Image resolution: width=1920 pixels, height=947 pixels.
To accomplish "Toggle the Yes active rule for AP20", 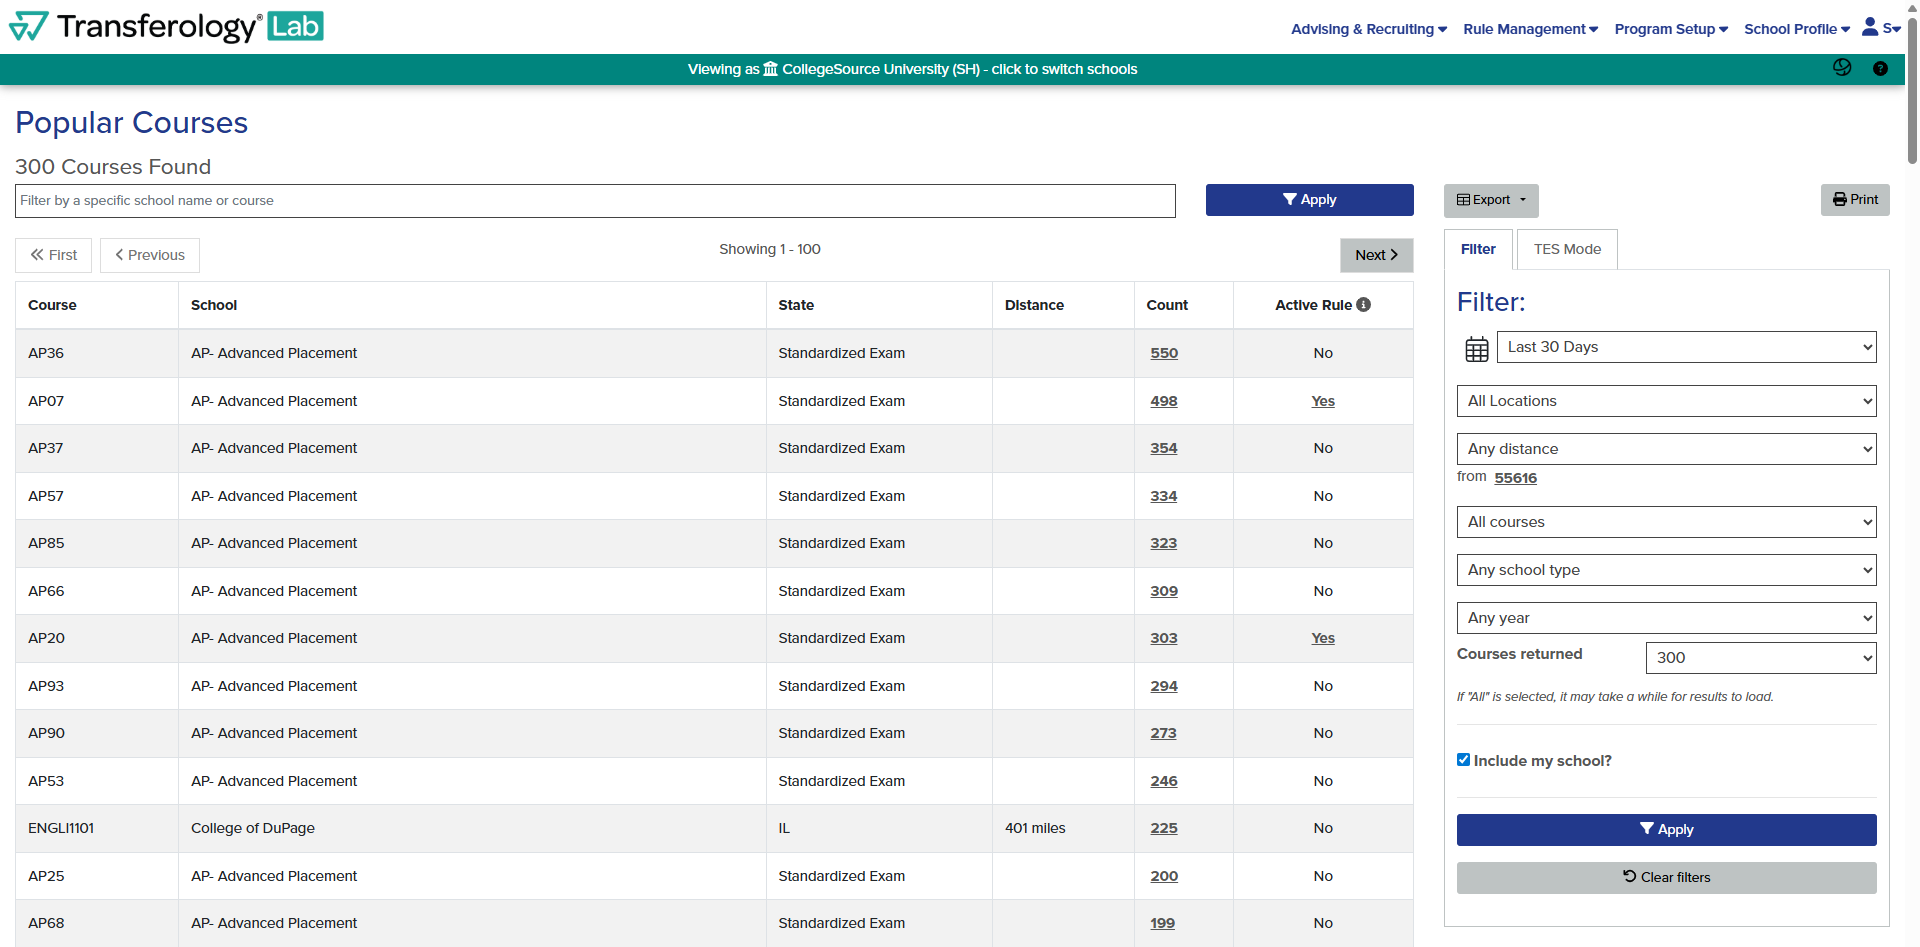I will click(x=1322, y=637).
